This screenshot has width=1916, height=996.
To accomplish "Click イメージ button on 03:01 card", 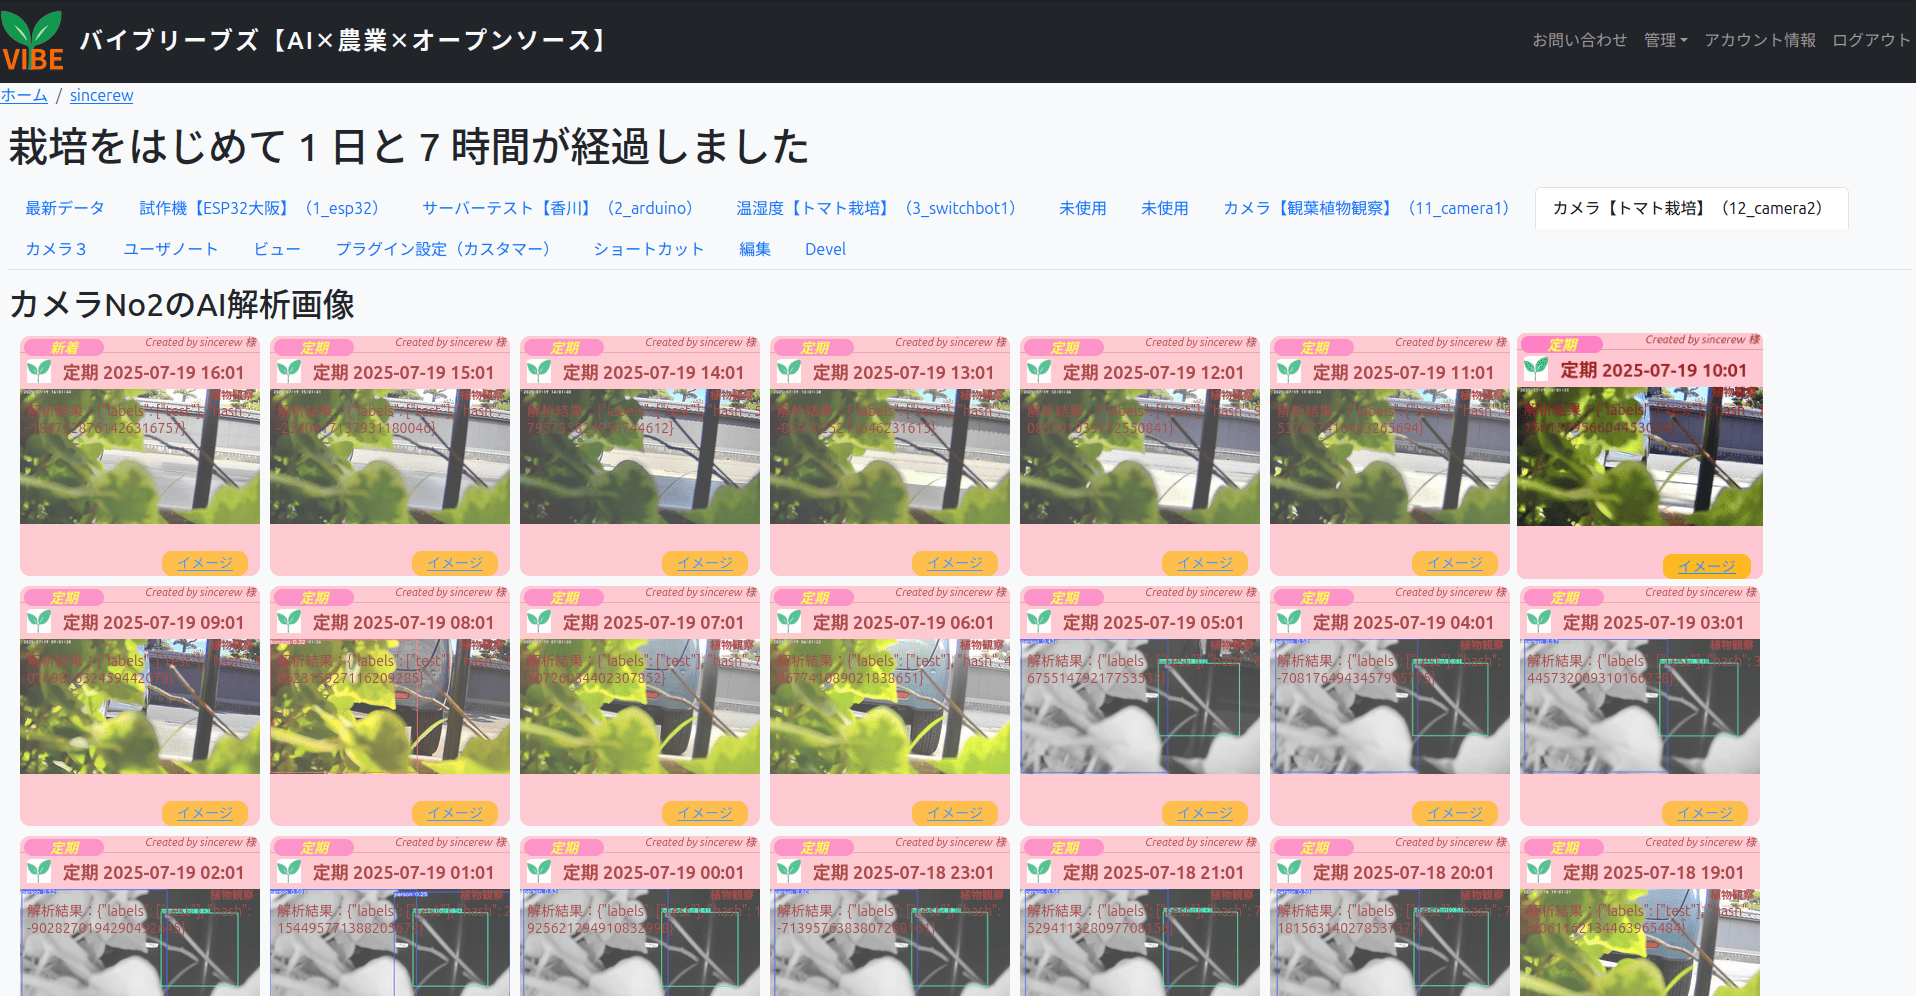I will (1705, 813).
